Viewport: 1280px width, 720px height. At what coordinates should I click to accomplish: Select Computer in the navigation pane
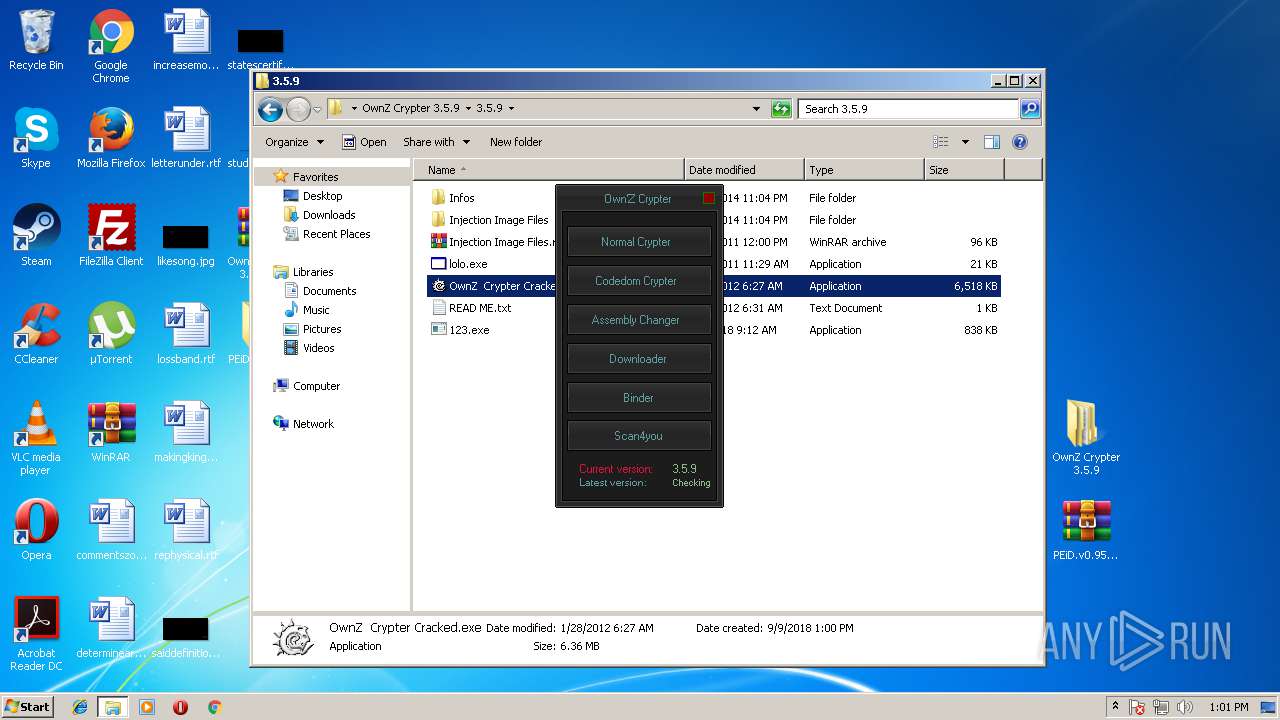(x=306, y=386)
